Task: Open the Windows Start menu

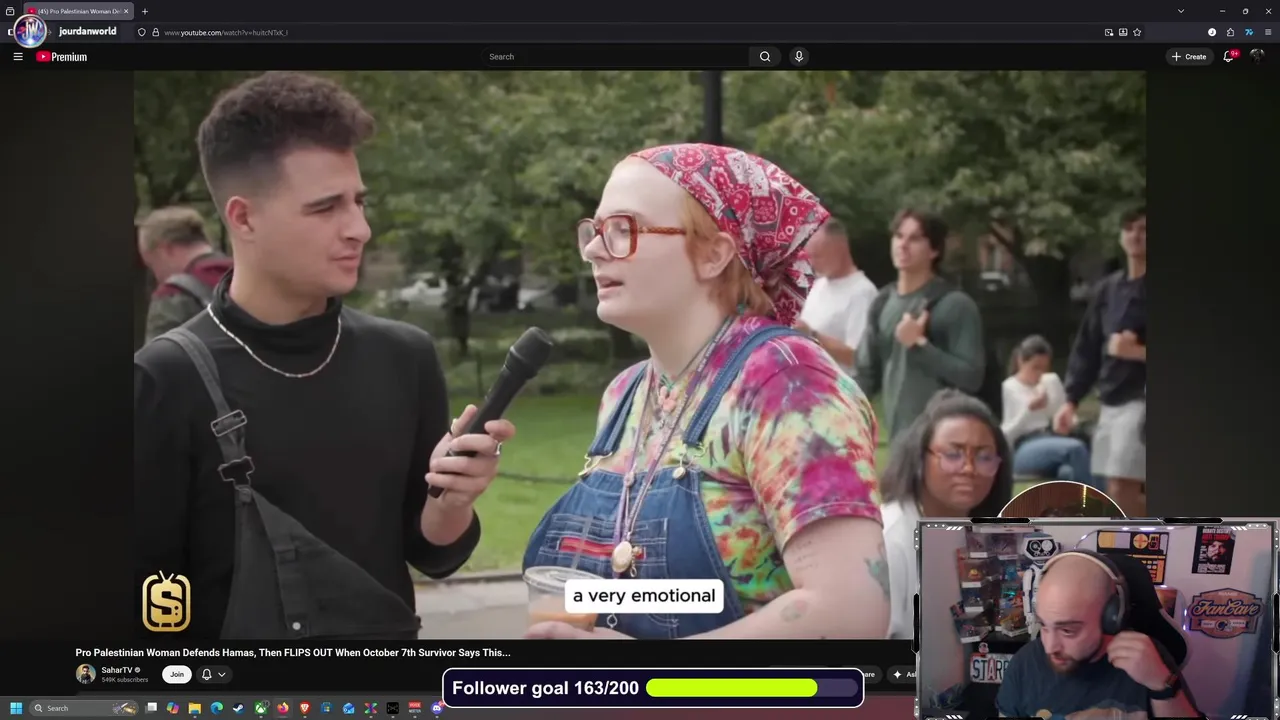Action: pyautogui.click(x=16, y=708)
